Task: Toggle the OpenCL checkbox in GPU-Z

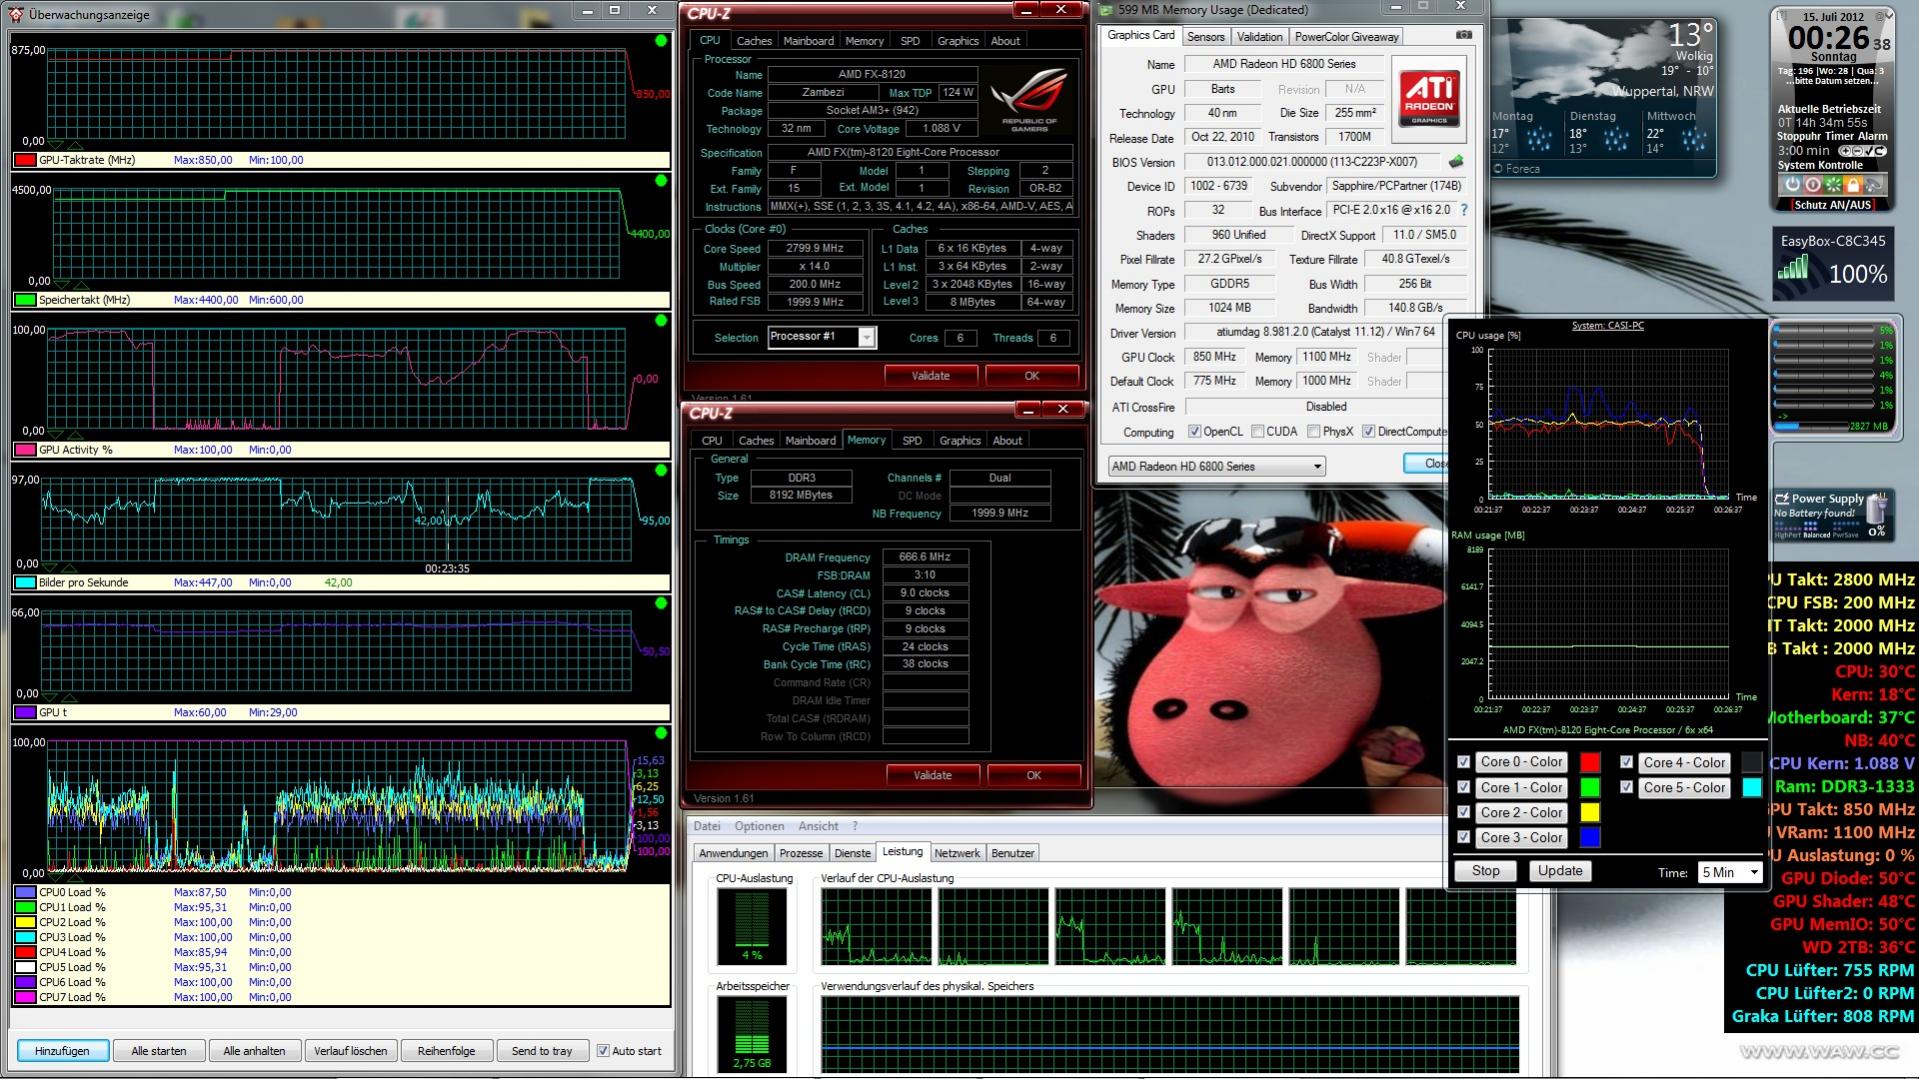Action: point(1194,432)
